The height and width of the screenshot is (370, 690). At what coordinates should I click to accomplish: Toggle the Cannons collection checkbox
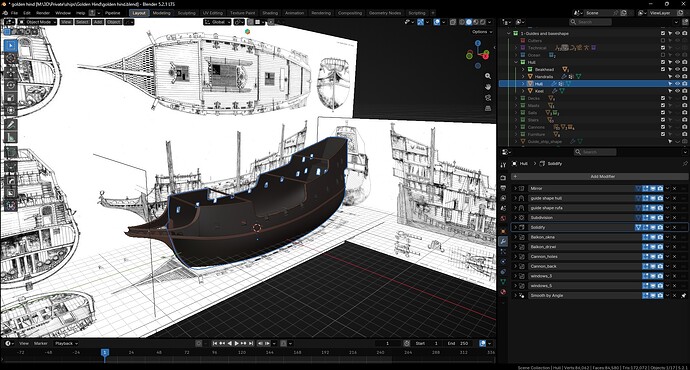click(x=663, y=127)
